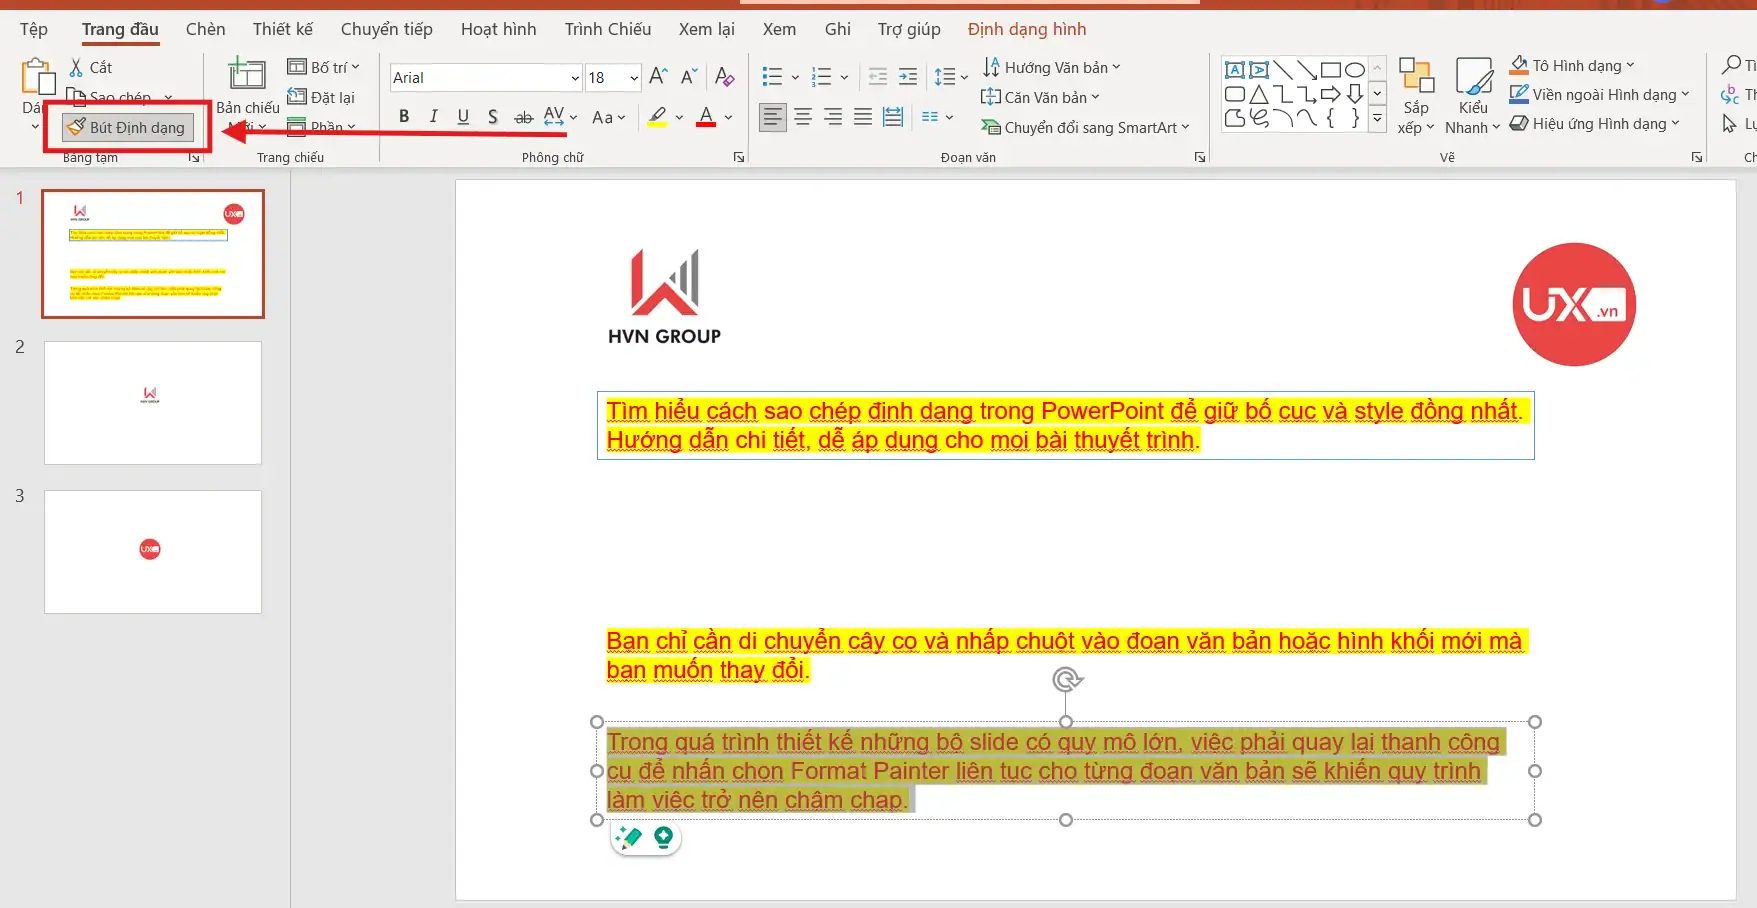Toggle bold formatting

tap(404, 117)
